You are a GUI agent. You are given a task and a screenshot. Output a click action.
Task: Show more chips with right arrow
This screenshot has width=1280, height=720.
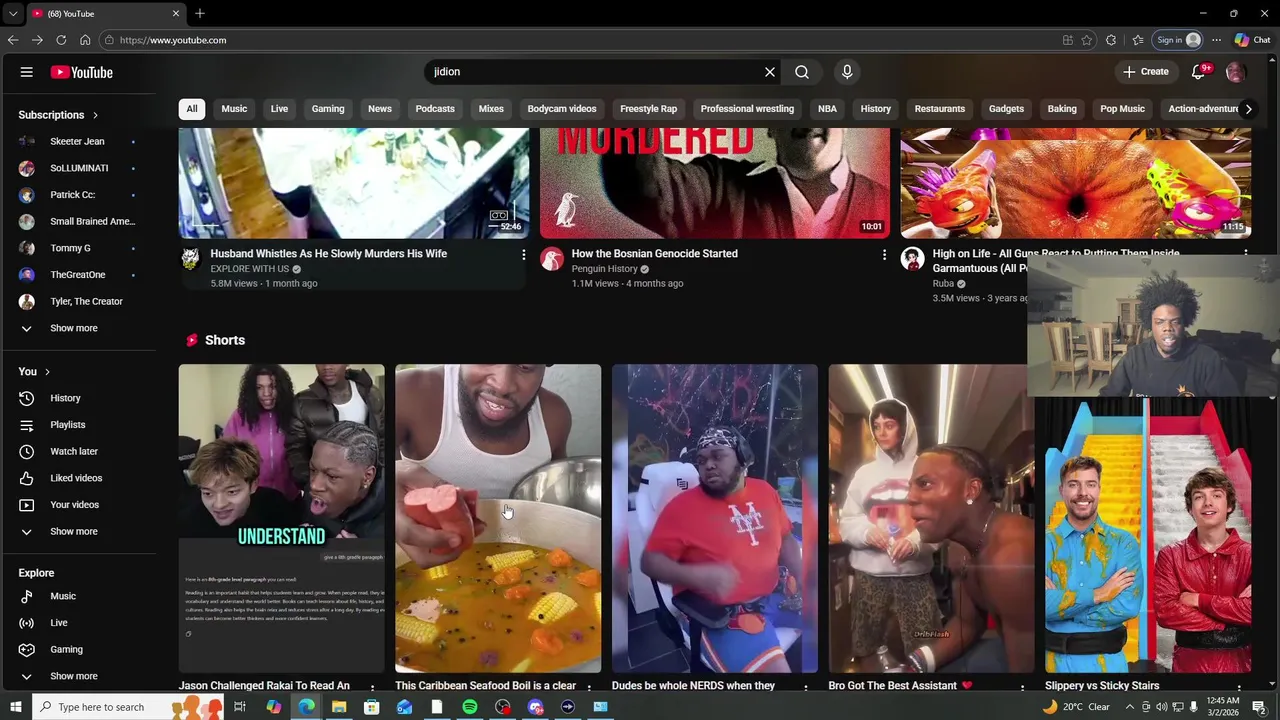pos(1248,109)
